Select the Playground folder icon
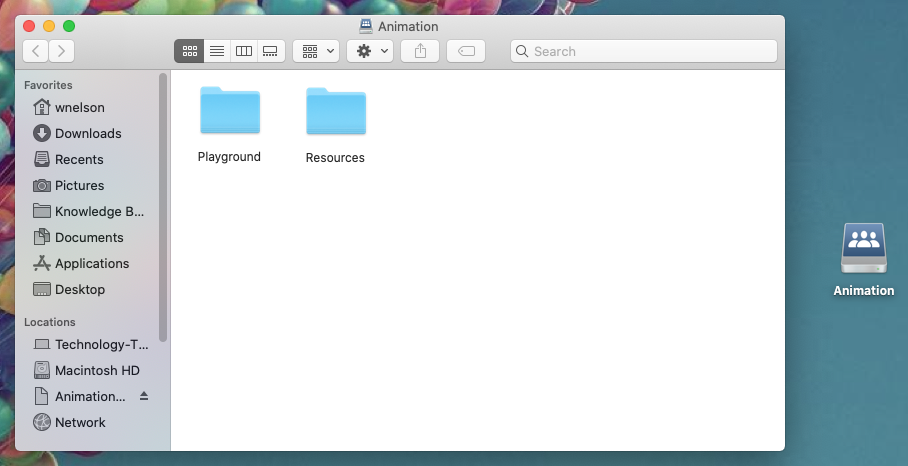Viewport: 908px width, 466px height. click(x=230, y=110)
